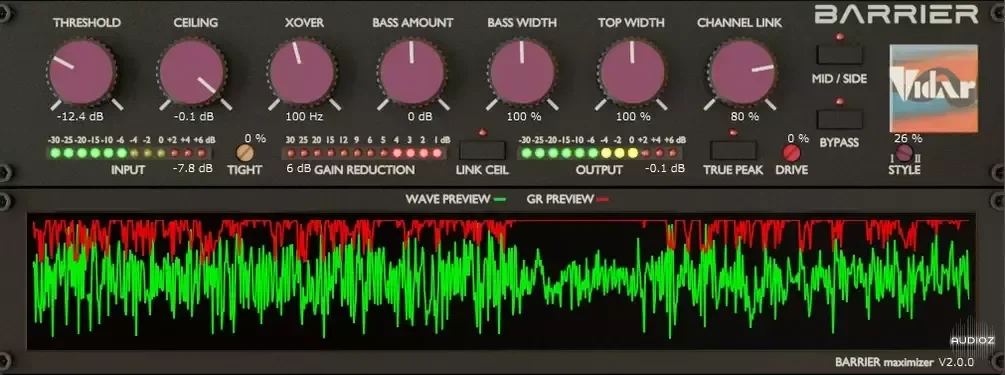This screenshot has width=1005, height=375.
Task: Toggle the BYPASS button
Action: (x=840, y=119)
